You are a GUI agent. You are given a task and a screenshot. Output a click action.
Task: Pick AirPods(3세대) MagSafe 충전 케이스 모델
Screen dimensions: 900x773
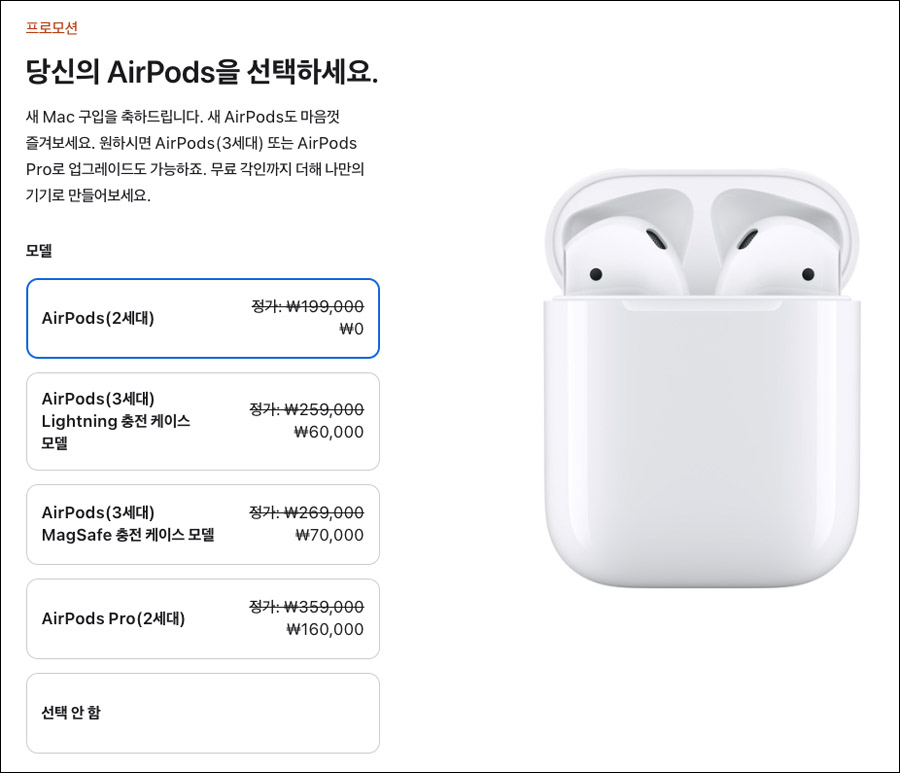click(203, 525)
